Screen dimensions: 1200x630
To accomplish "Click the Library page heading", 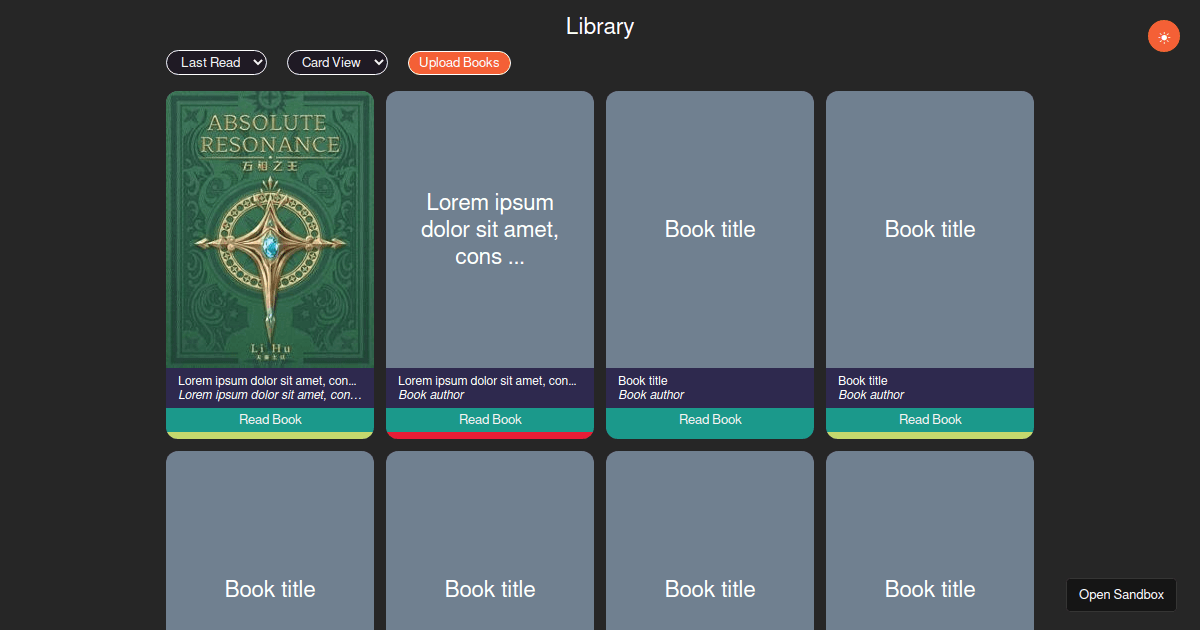I will click(599, 26).
